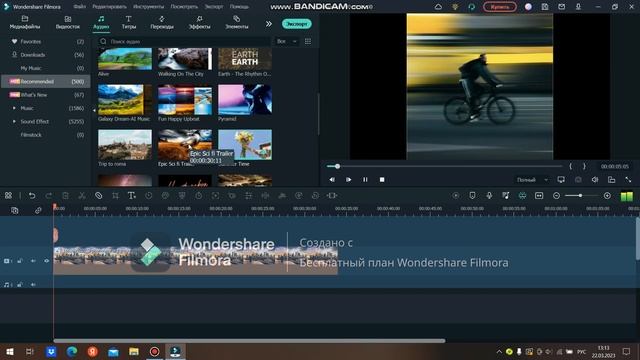Zoom out the timeline with minus icon
This screenshot has width=640, height=360.
556,196
